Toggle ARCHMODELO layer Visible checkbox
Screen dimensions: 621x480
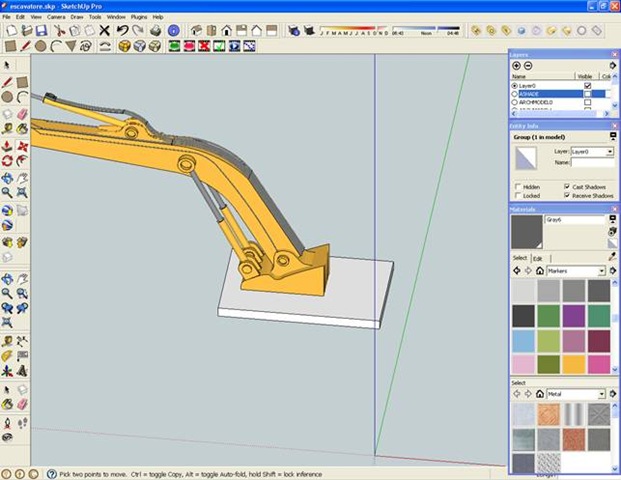[x=588, y=102]
